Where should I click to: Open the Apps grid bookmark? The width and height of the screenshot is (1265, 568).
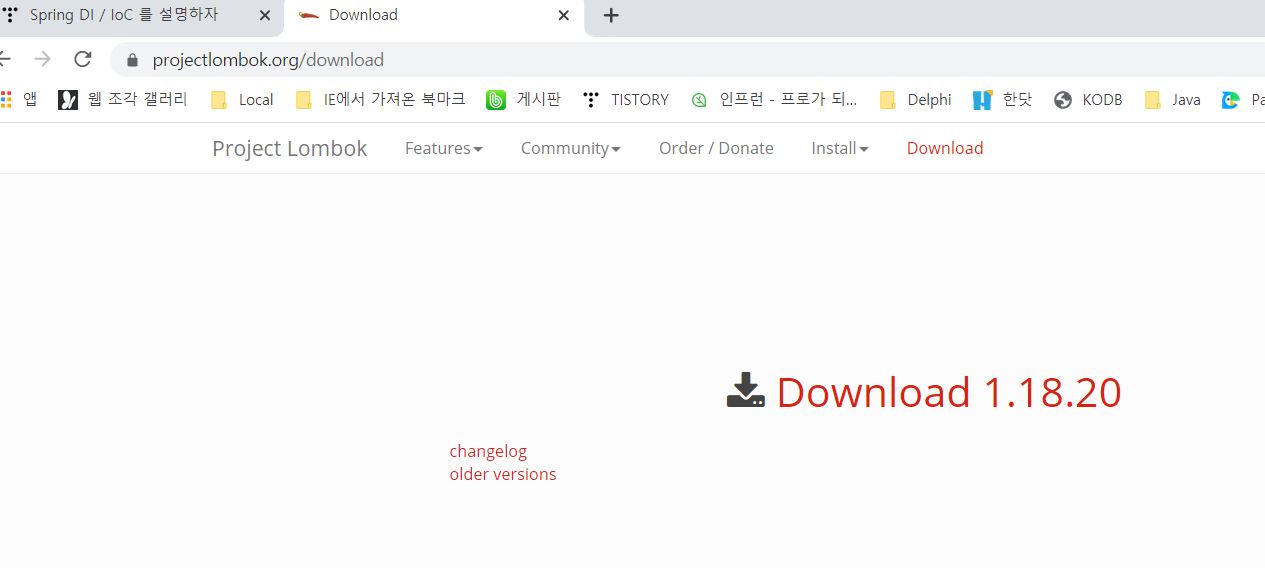coord(19,99)
